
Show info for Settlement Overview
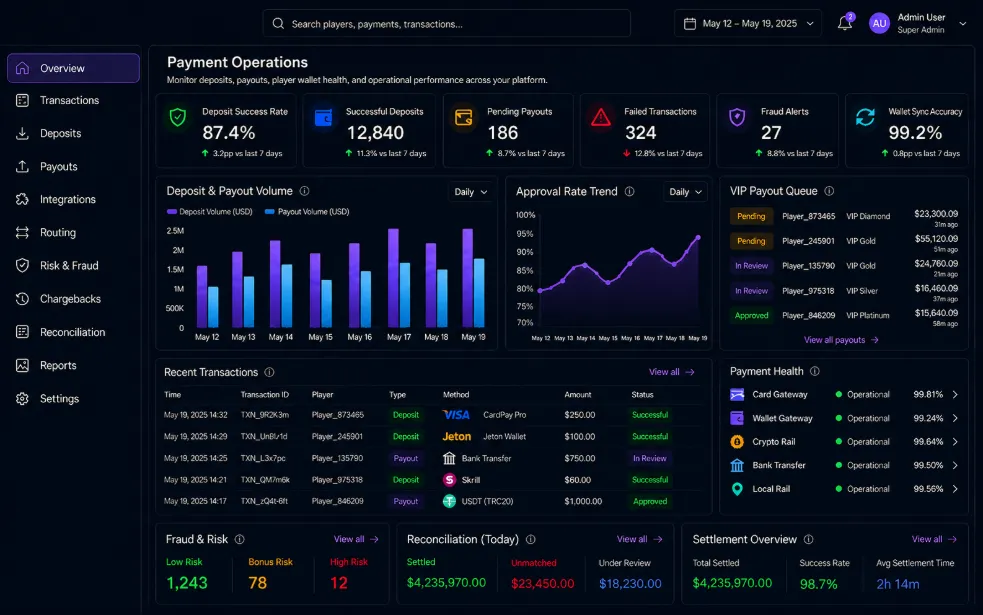[x=809, y=539]
